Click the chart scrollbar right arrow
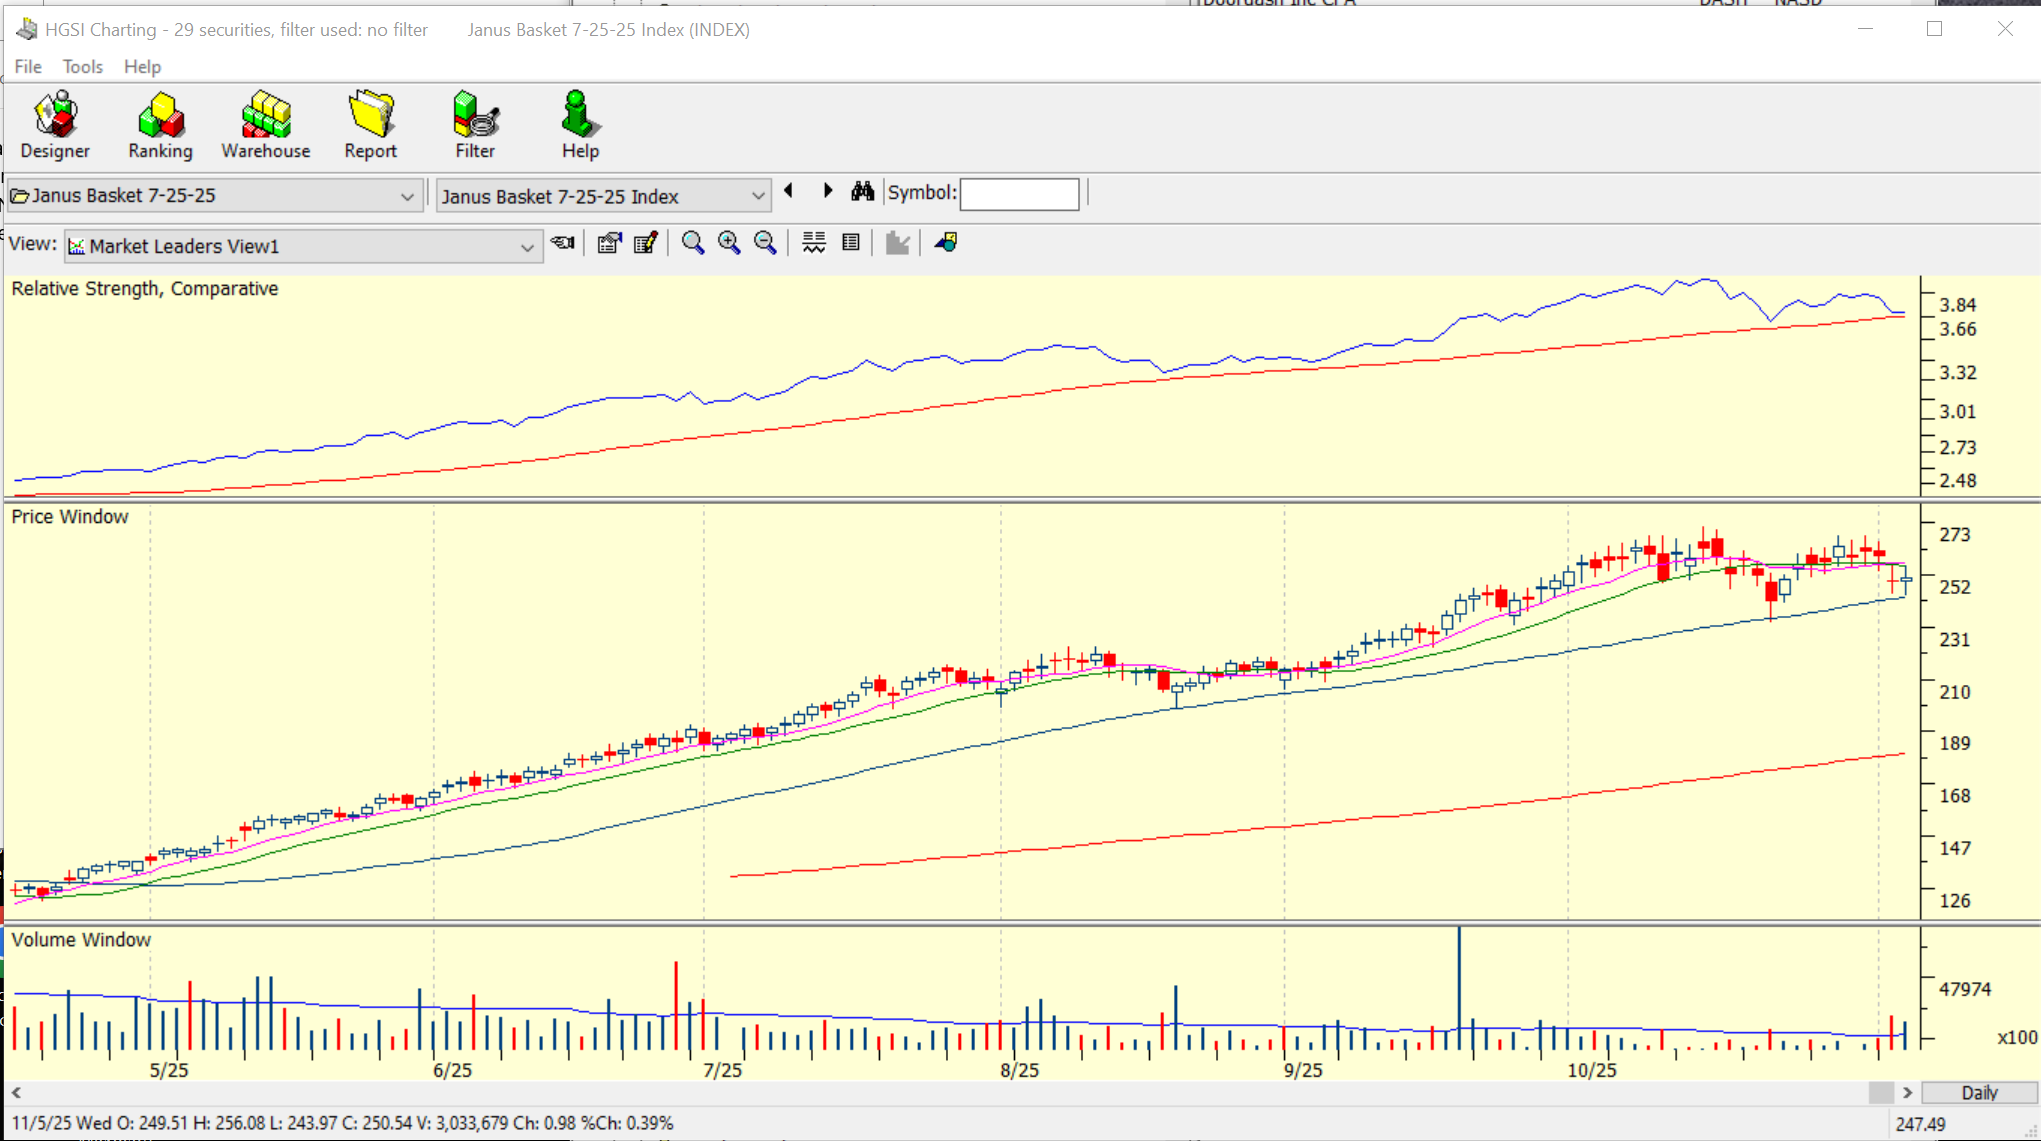This screenshot has height=1141, width=2041. pyautogui.click(x=1907, y=1093)
